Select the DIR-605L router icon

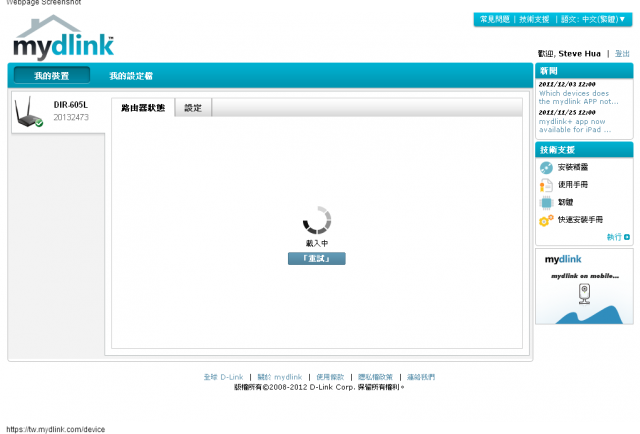29,112
